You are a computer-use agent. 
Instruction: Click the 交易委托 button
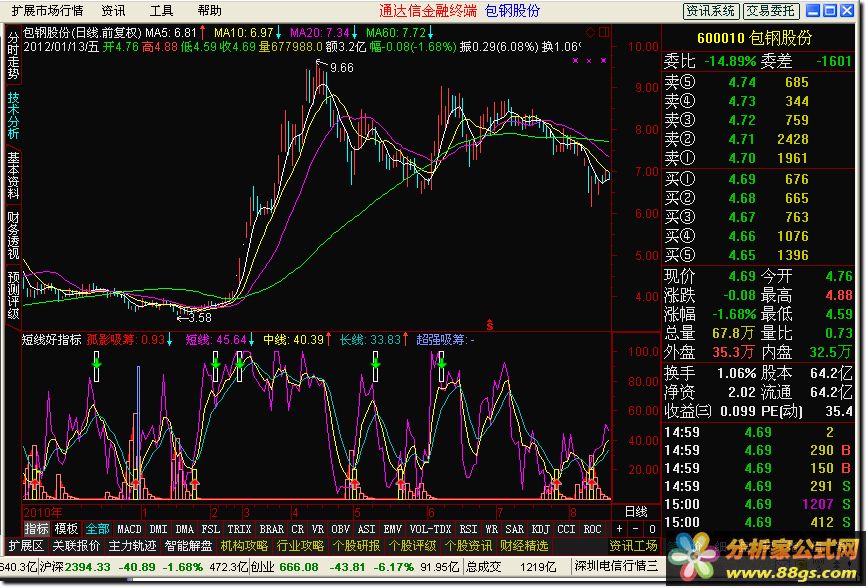pos(770,11)
